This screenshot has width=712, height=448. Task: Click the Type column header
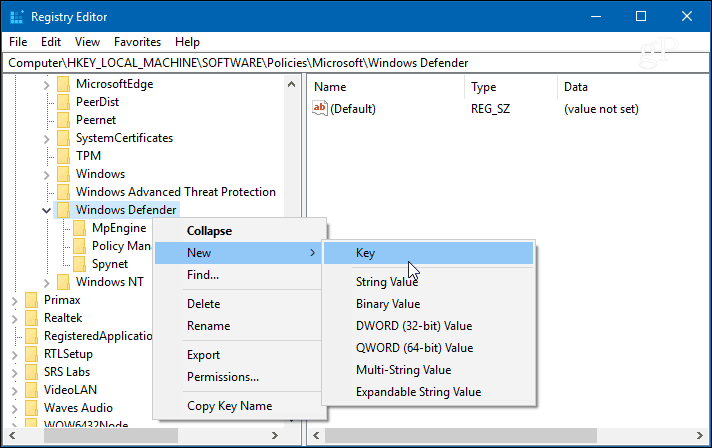point(511,87)
